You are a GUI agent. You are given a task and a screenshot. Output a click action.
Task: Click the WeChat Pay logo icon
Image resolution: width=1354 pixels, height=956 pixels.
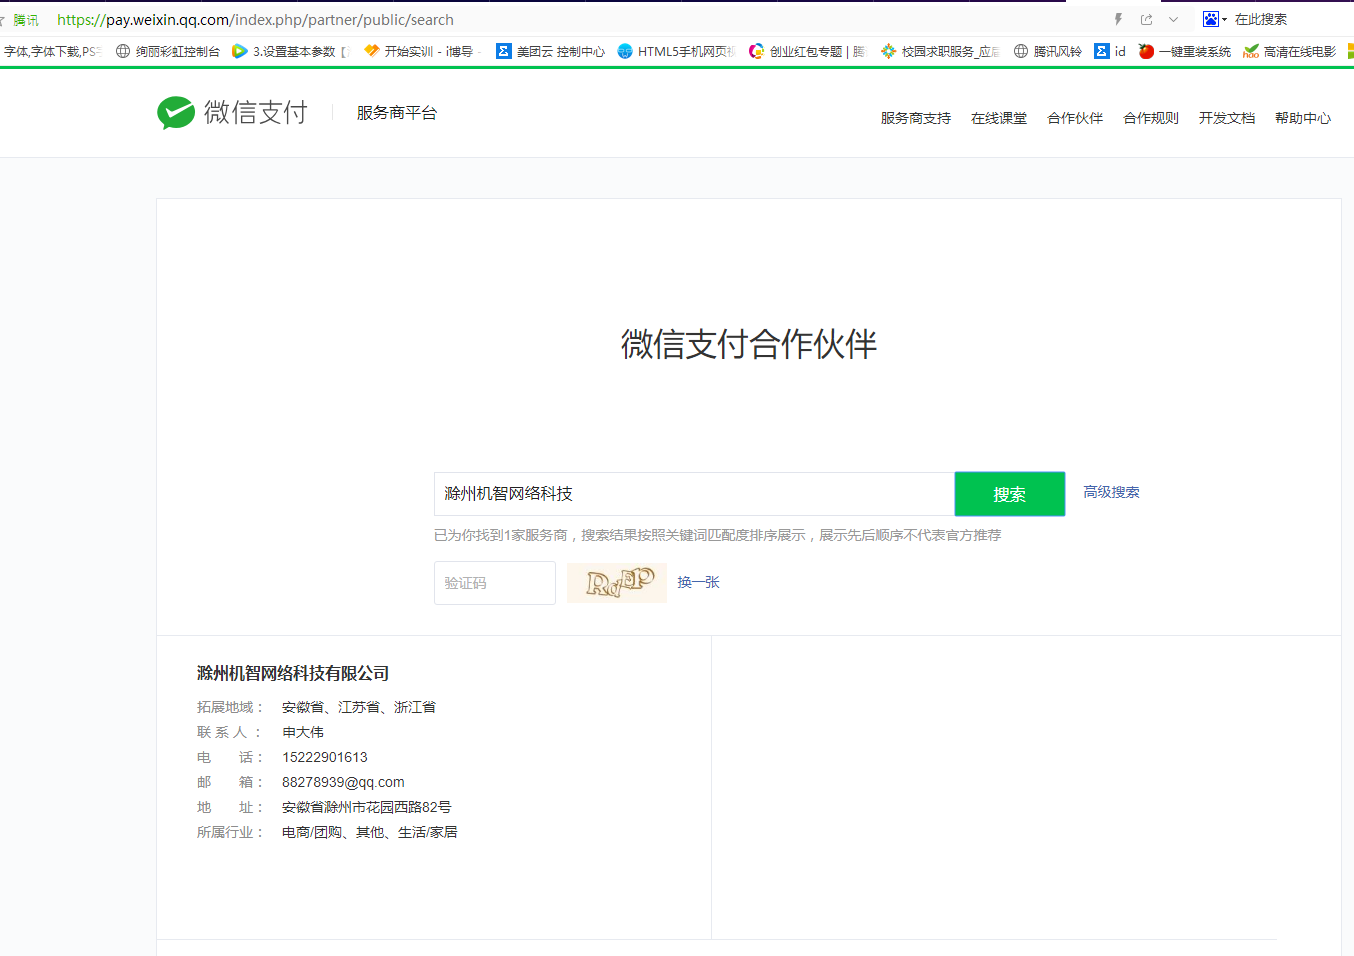[x=176, y=113]
